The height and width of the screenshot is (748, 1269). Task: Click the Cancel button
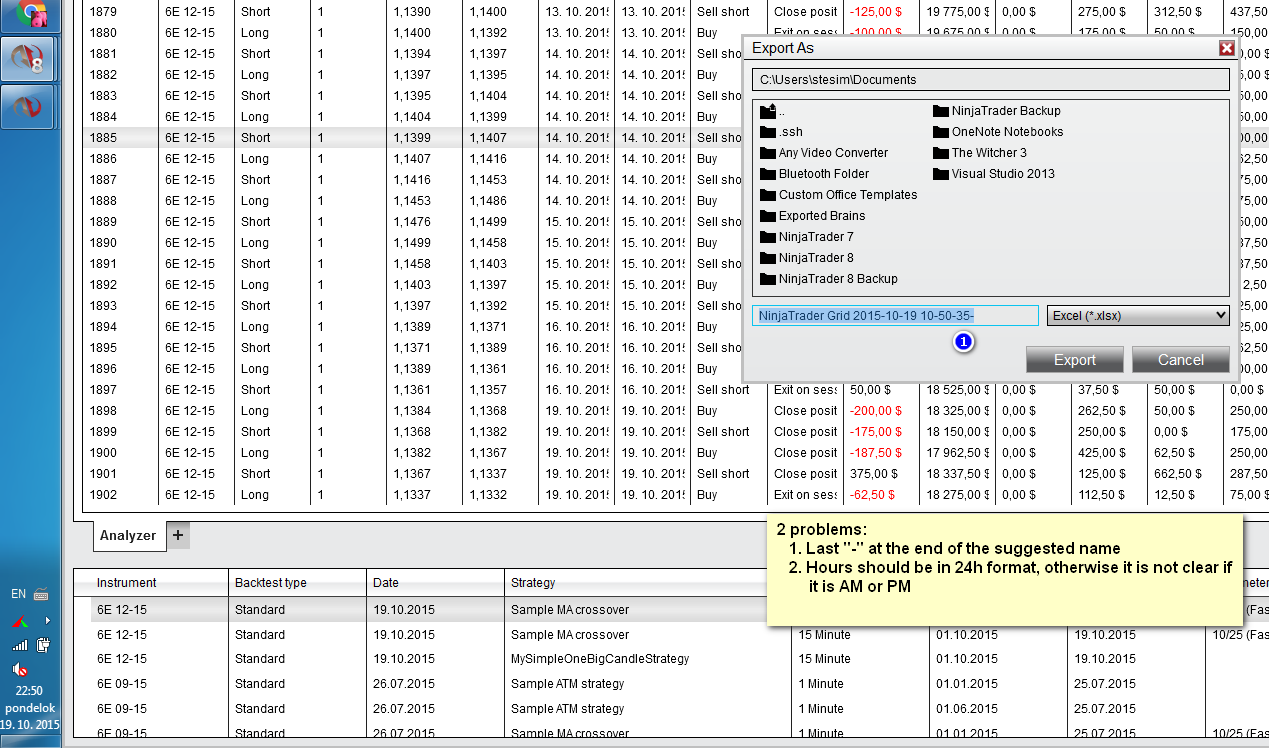pyautogui.click(x=1181, y=360)
